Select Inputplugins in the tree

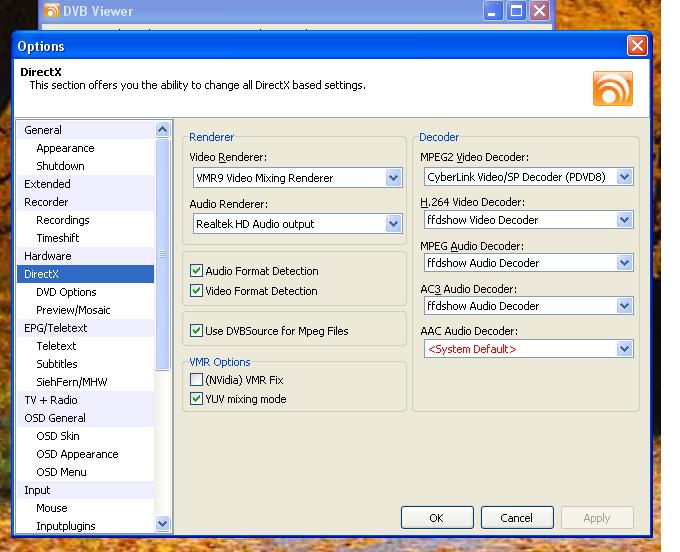85,526
